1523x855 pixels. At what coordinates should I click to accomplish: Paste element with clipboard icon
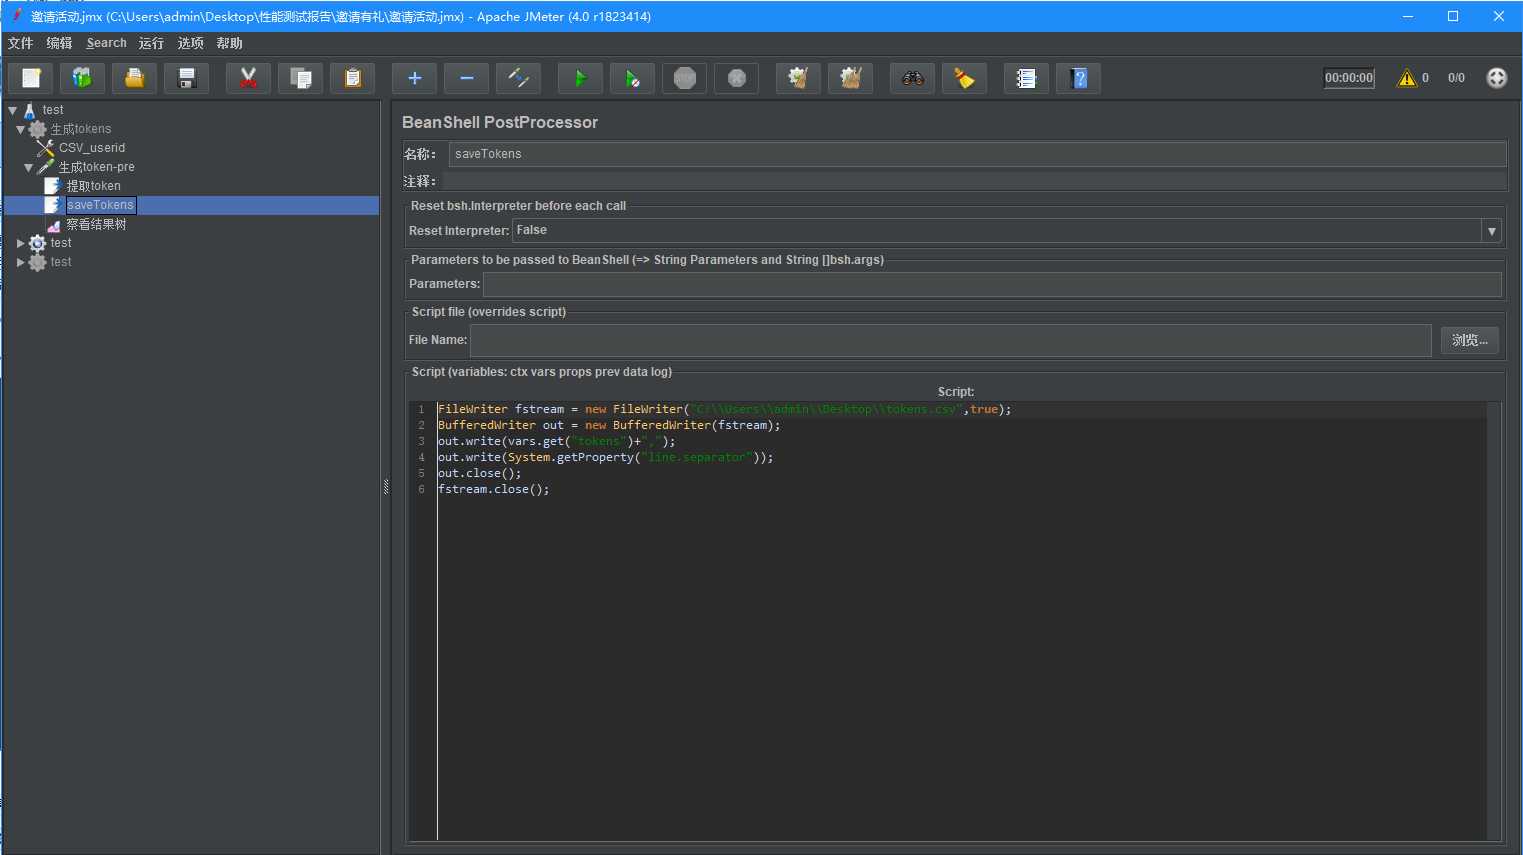point(353,78)
